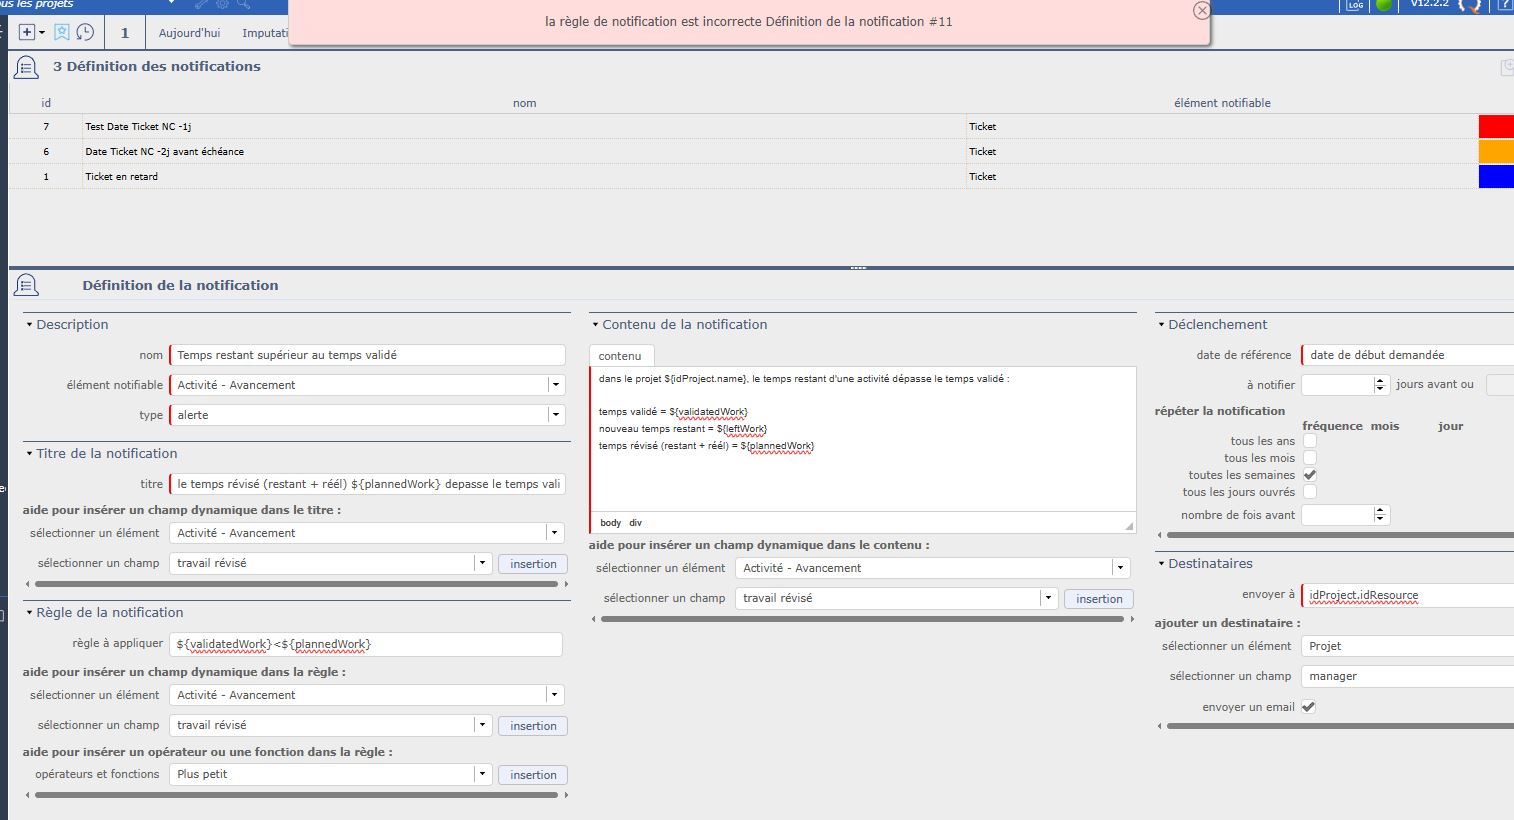Click the green status indicator icon
Viewport: 1514px width, 820px height.
pos(1384,5)
